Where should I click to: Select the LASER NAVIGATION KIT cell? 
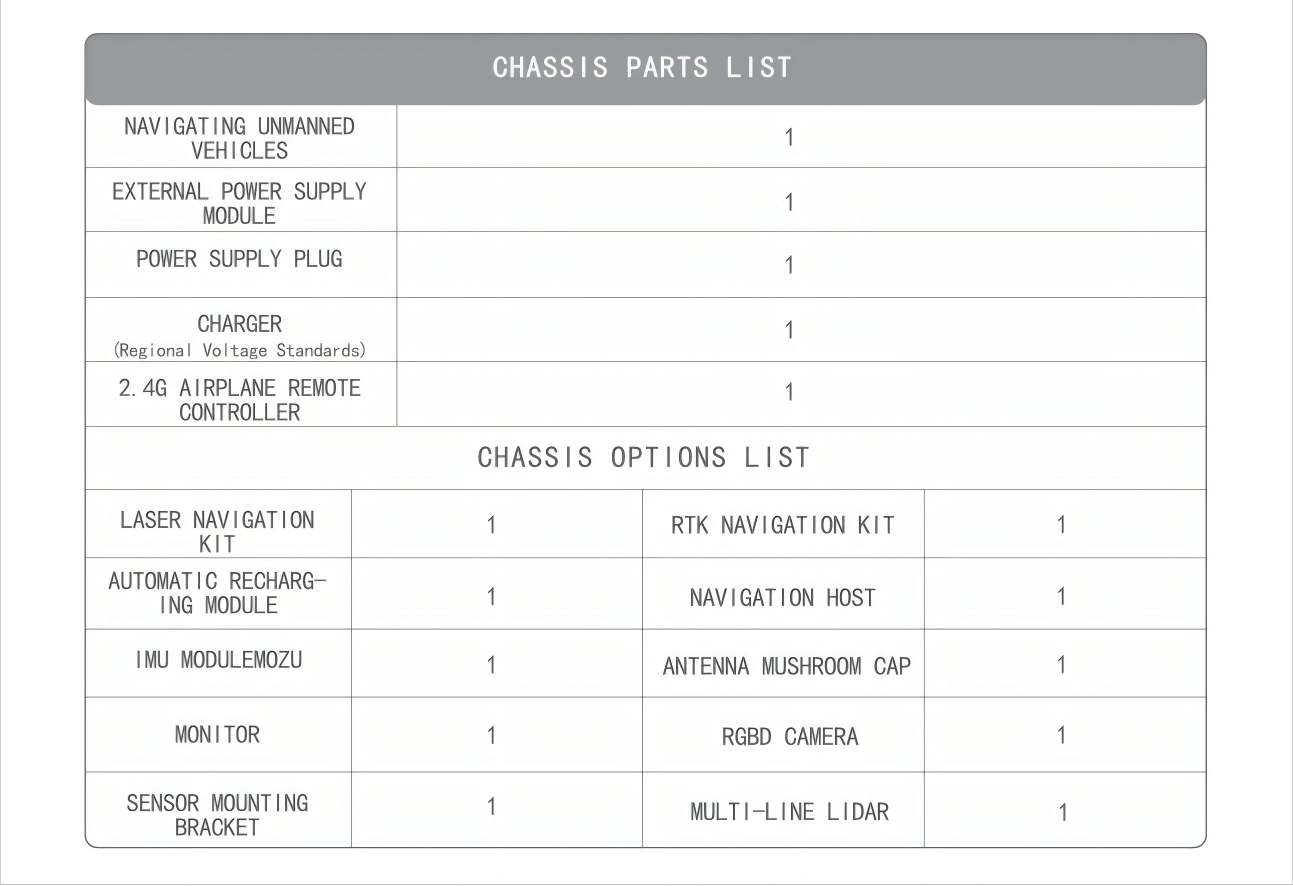(x=217, y=533)
